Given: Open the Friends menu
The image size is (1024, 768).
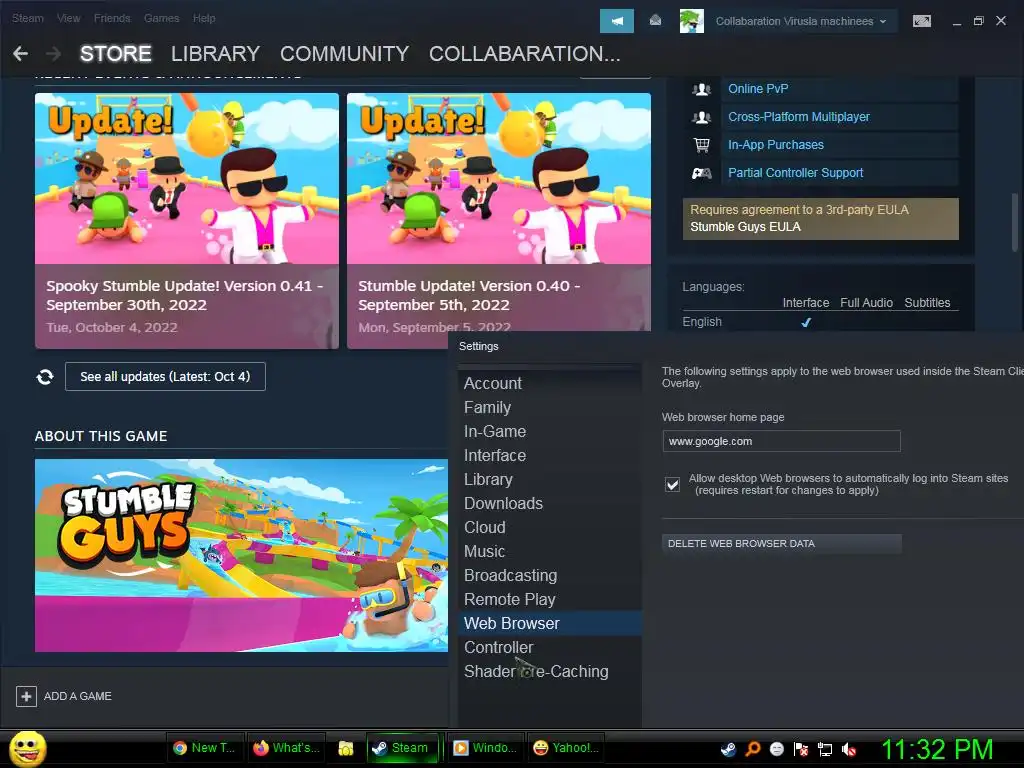Looking at the screenshot, I should [112, 18].
